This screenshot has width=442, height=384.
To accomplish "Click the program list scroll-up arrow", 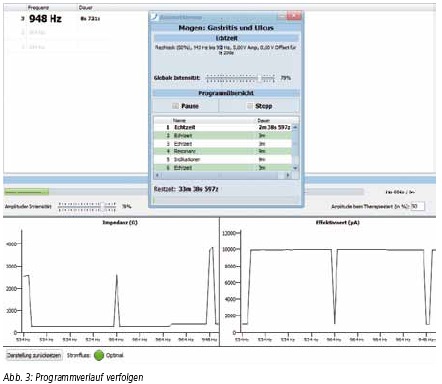I will 295,127.
